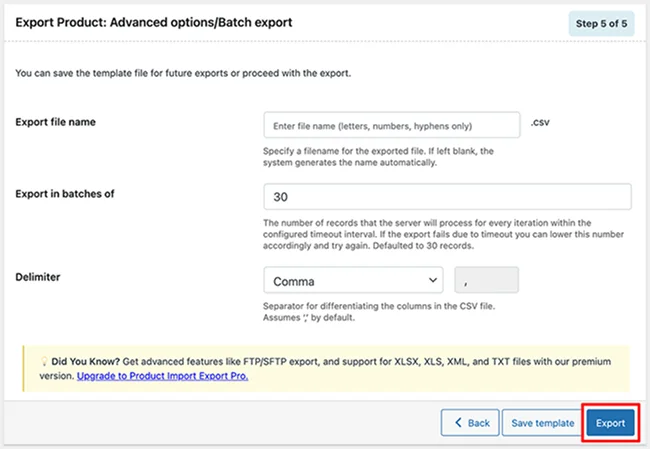The width and height of the screenshot is (650, 449).
Task: Open the Comma delimiter dropdown
Action: pos(352,281)
